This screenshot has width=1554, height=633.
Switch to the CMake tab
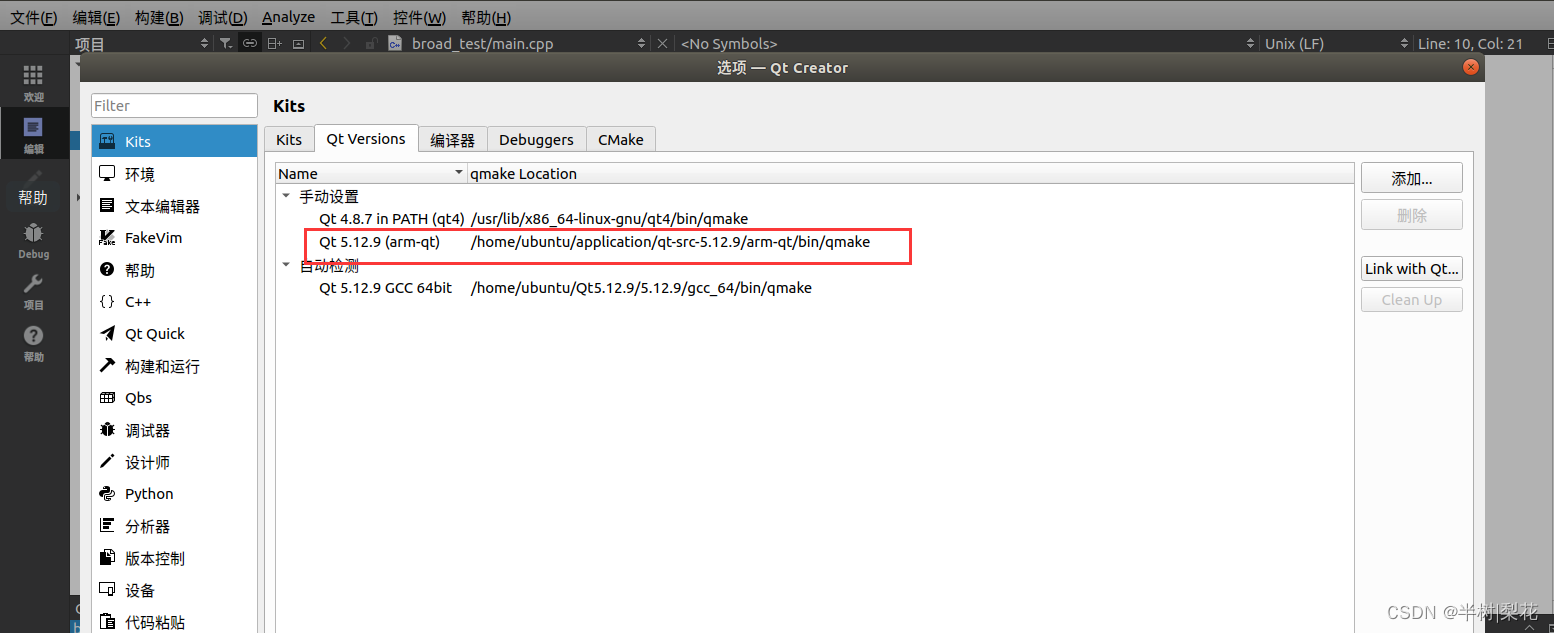[621, 140]
